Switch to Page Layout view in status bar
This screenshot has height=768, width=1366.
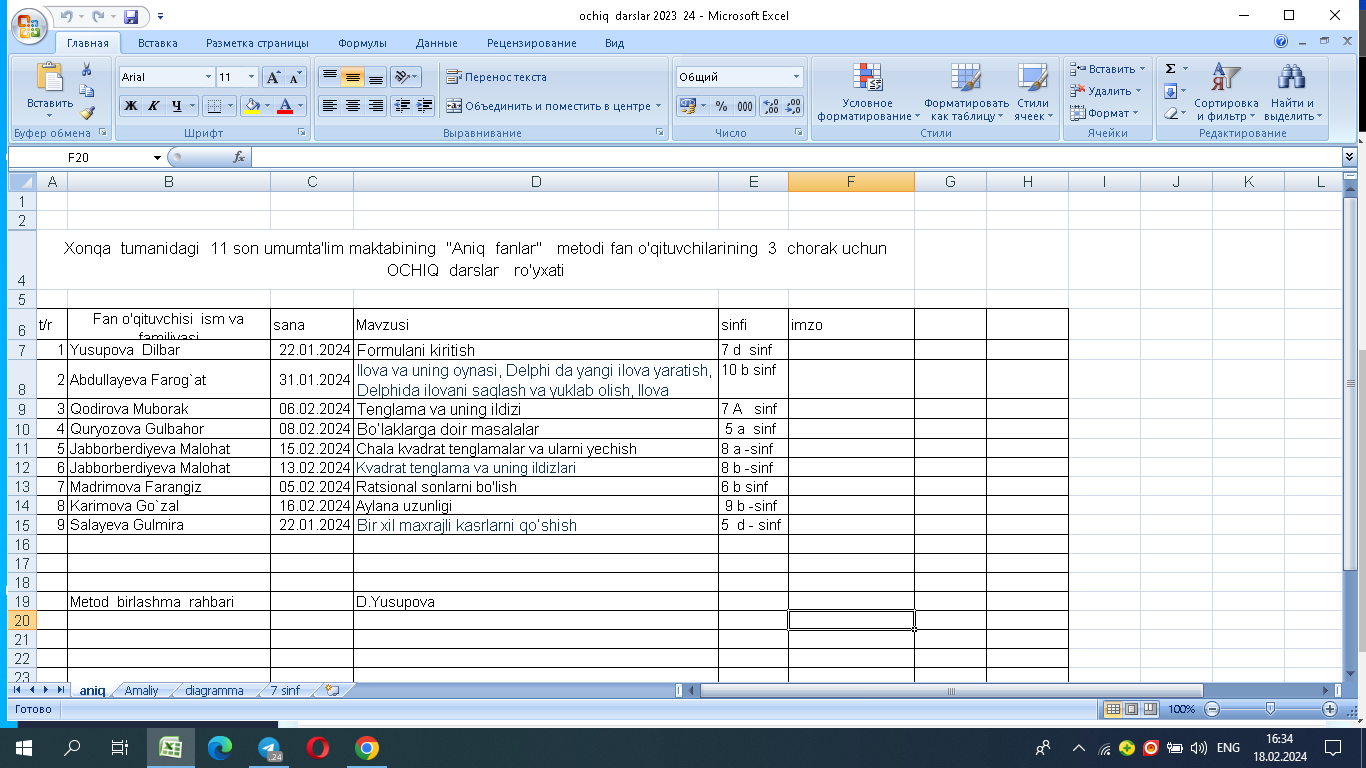tap(1133, 709)
